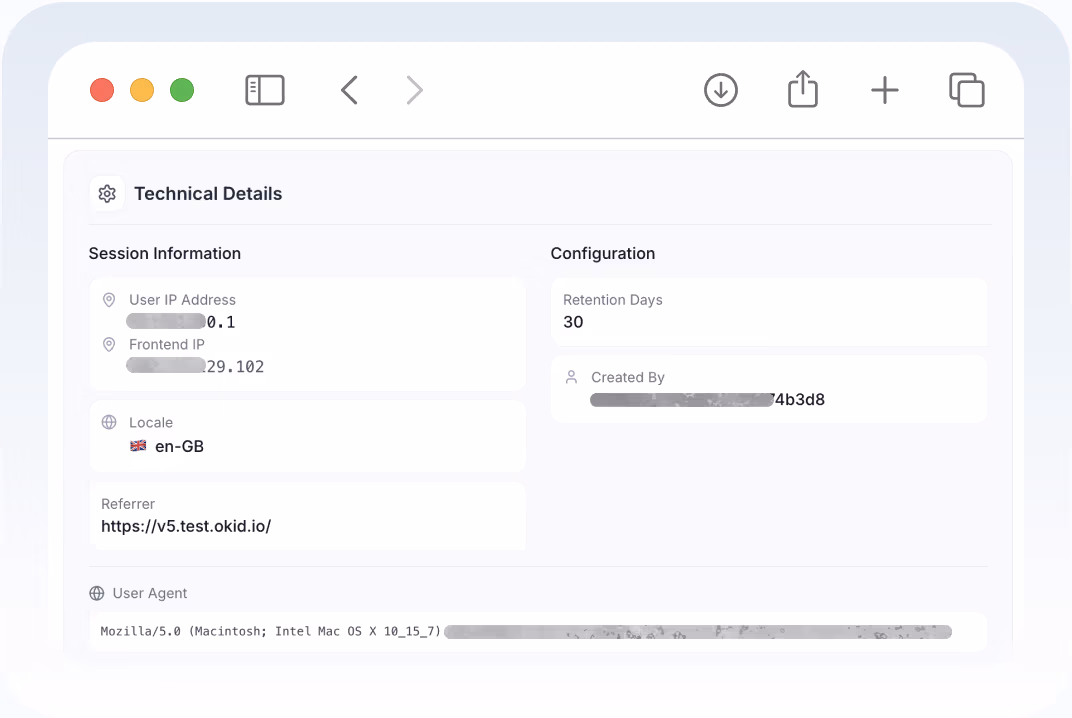Go back with the left chevron
The image size is (1072, 718).
(349, 90)
